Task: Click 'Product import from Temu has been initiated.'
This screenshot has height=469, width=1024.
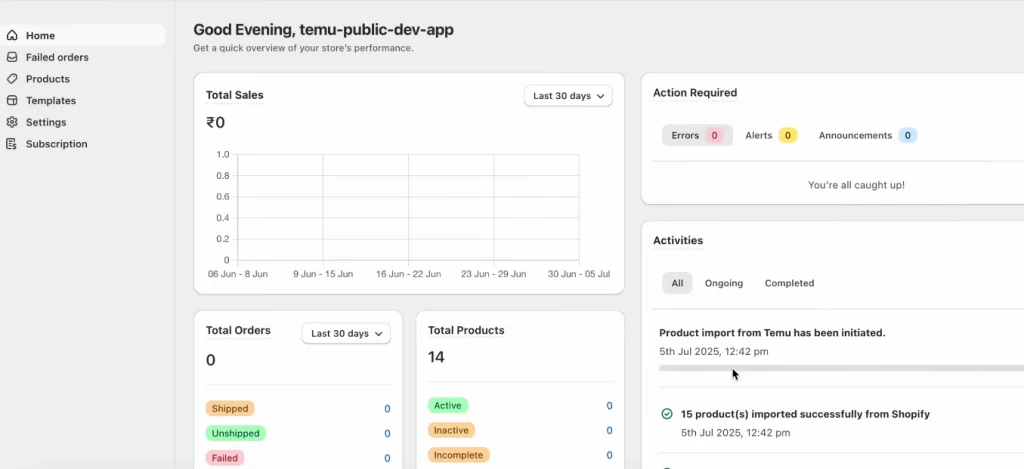Action: point(772,332)
